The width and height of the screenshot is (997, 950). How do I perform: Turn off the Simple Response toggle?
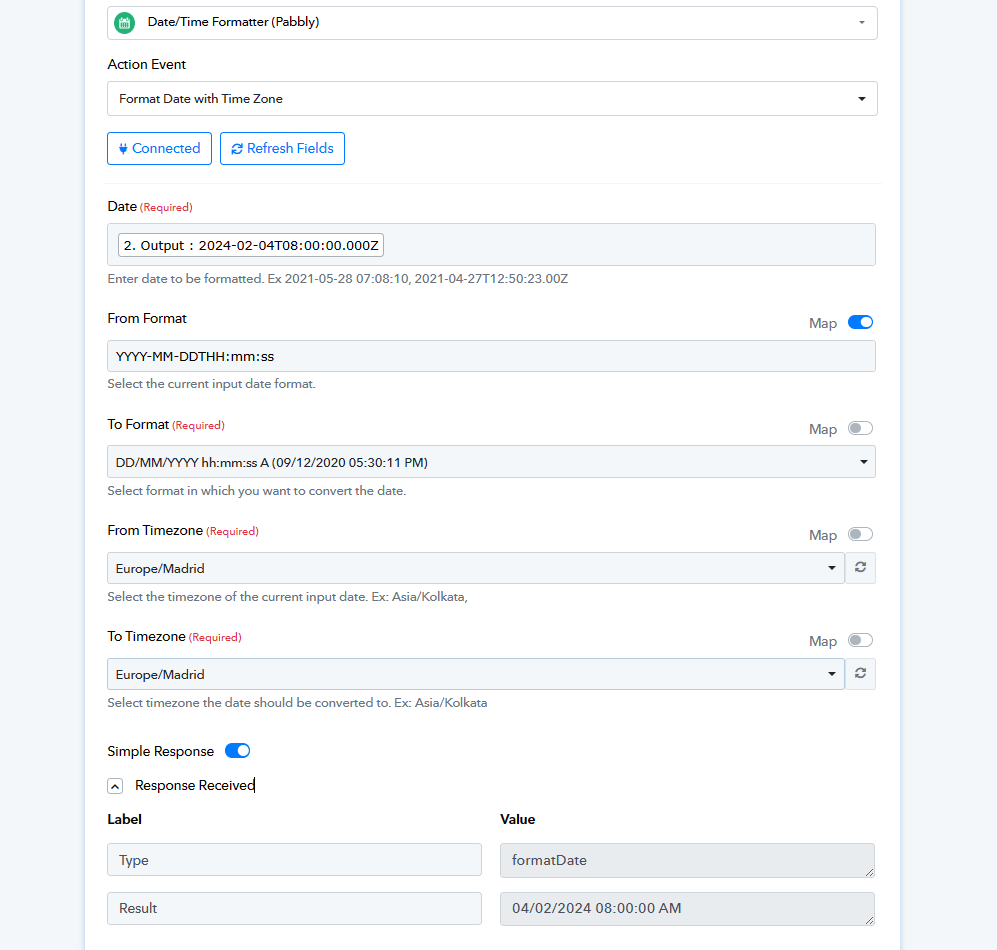(238, 751)
